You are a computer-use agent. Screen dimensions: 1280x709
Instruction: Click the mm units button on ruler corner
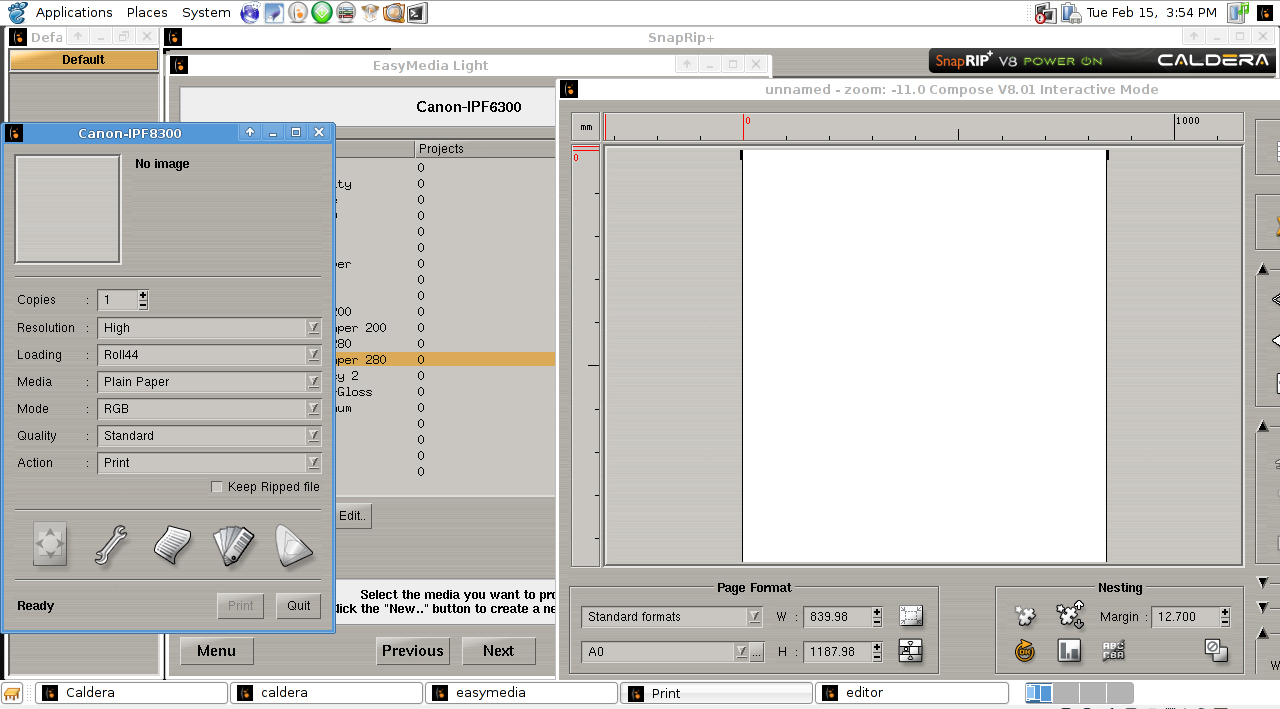point(586,127)
